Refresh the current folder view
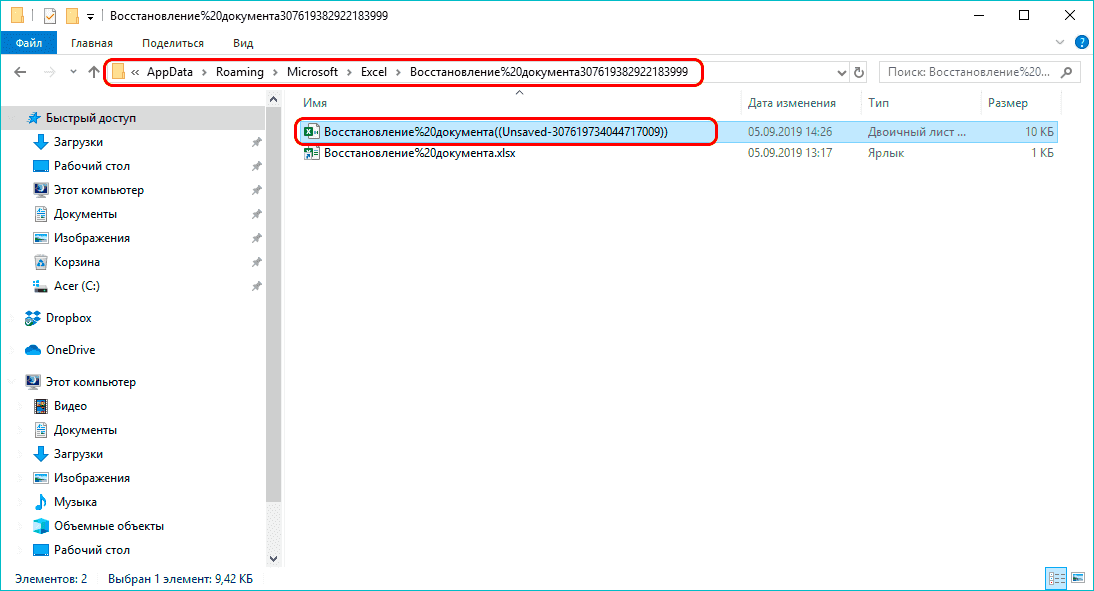 click(859, 72)
